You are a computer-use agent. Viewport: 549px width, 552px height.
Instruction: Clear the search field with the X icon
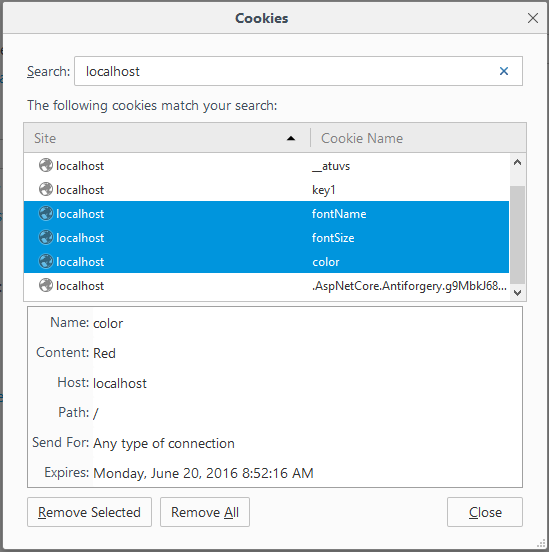click(x=504, y=71)
